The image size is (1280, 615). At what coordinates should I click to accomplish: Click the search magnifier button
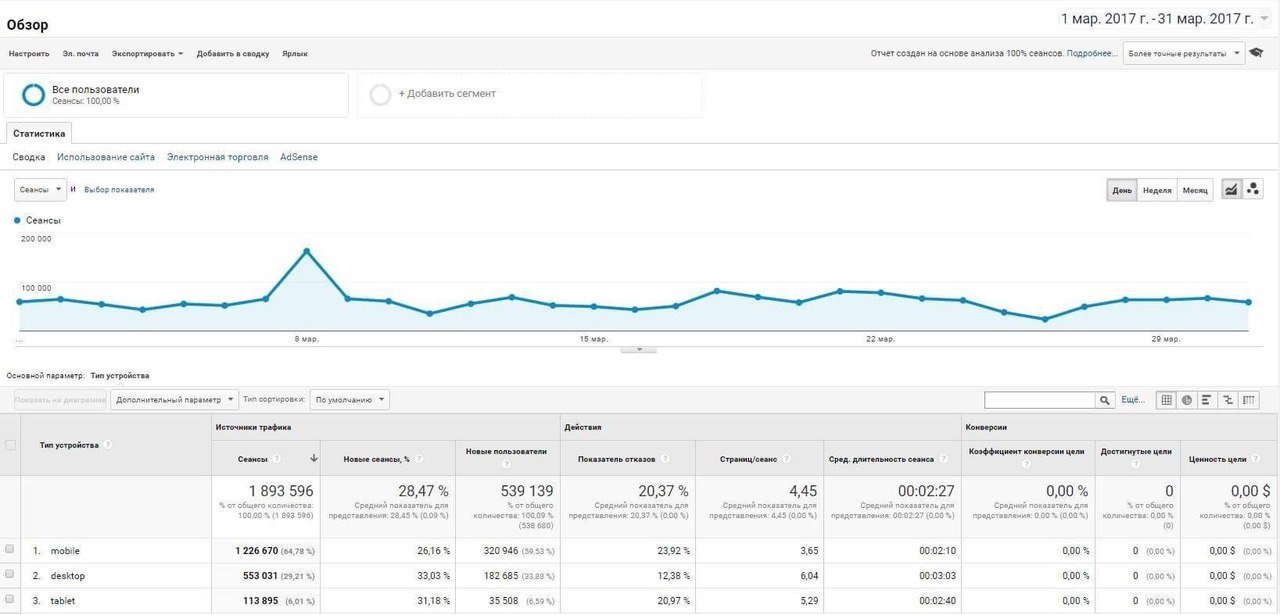tap(1105, 400)
